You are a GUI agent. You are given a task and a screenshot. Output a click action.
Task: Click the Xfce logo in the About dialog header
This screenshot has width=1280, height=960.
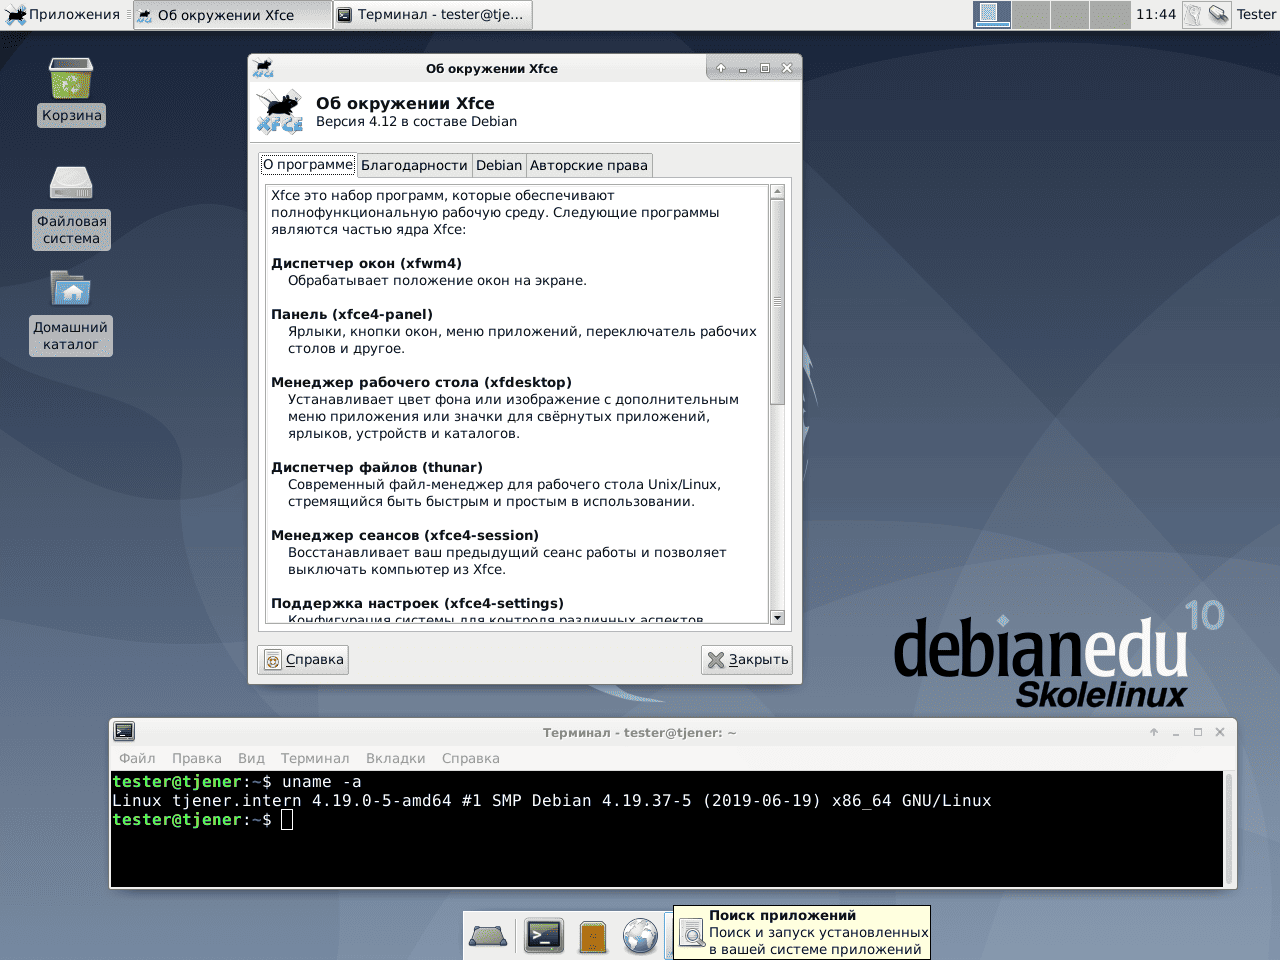click(280, 111)
